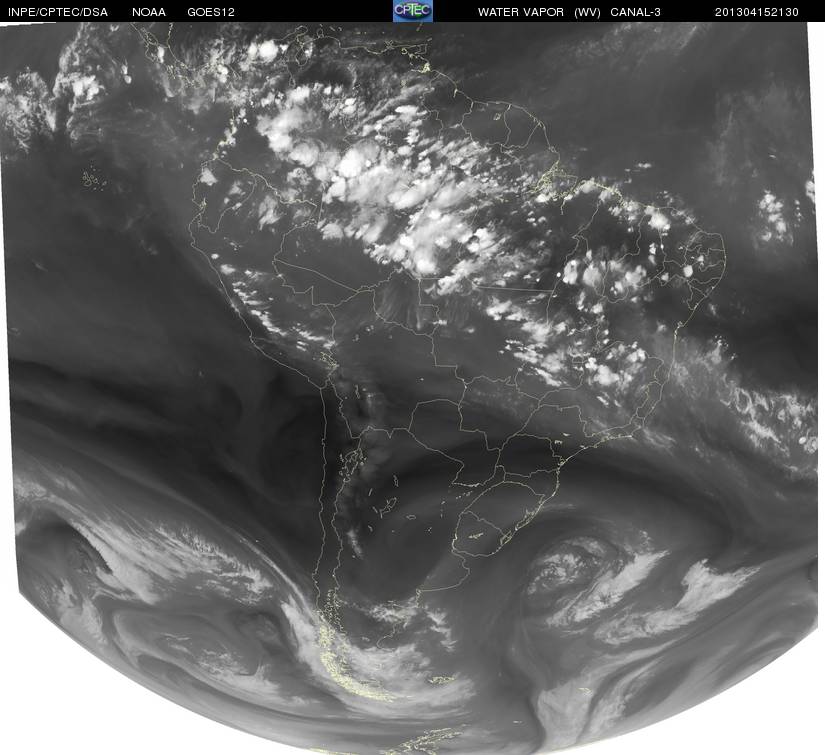Image resolution: width=825 pixels, height=755 pixels.
Task: Click the WATER VAPOR header text
Action: click(x=521, y=12)
